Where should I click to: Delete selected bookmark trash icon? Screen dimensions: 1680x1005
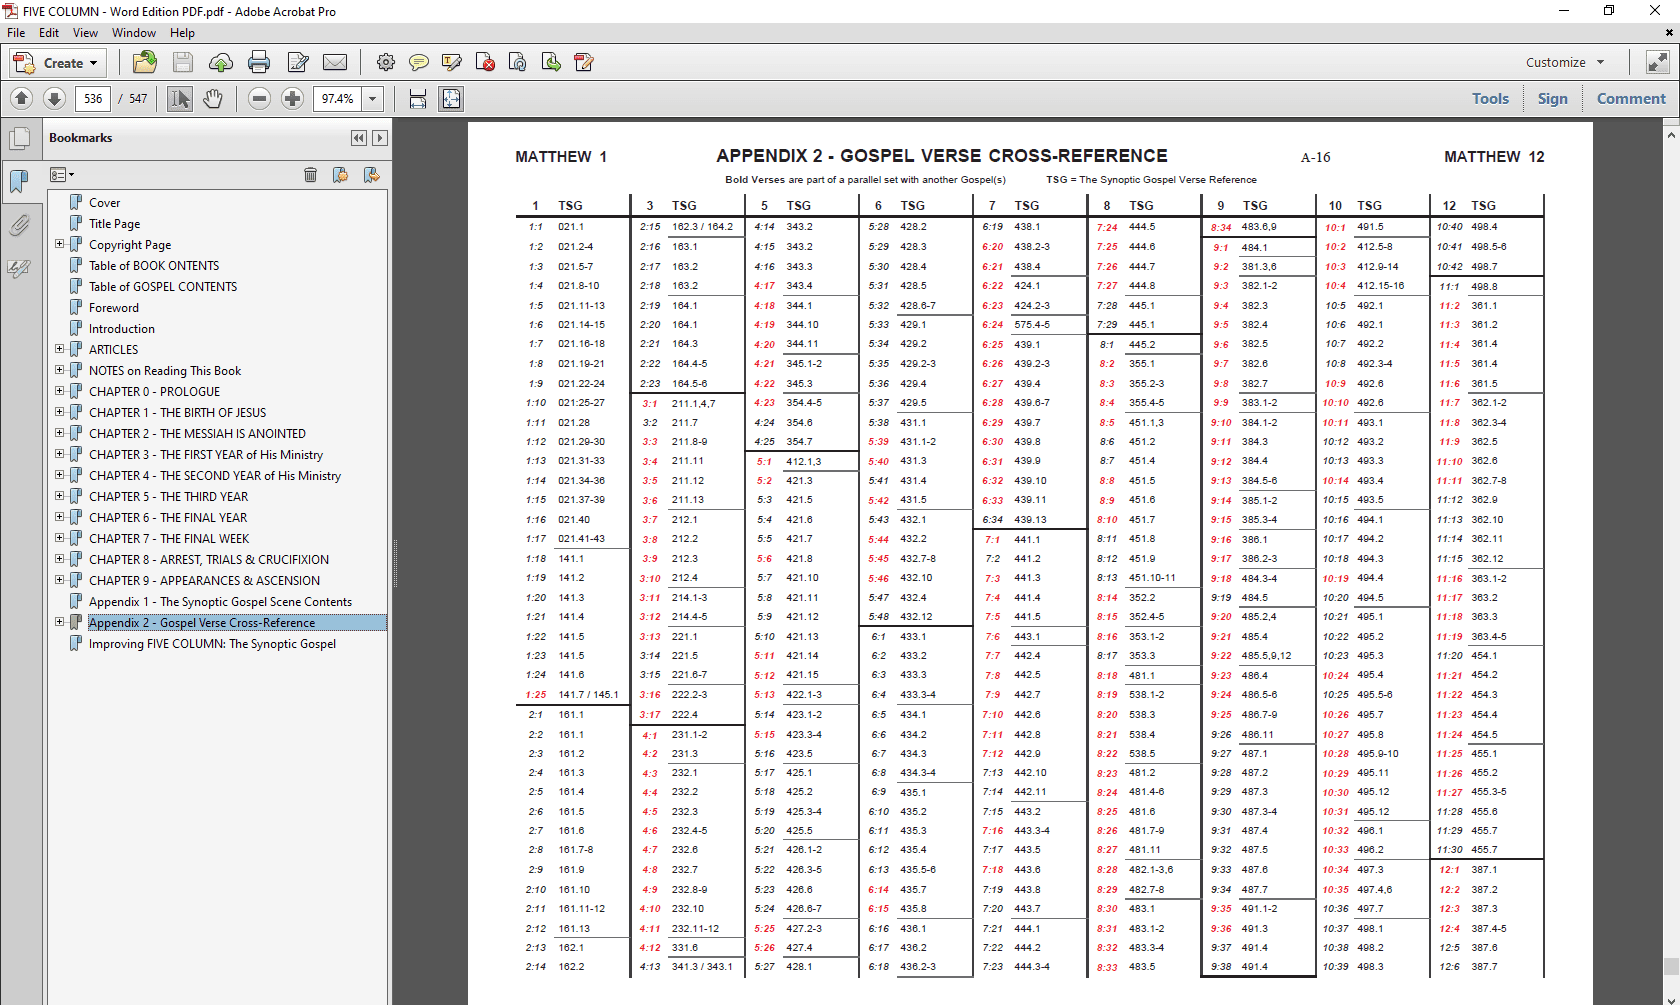tap(310, 175)
